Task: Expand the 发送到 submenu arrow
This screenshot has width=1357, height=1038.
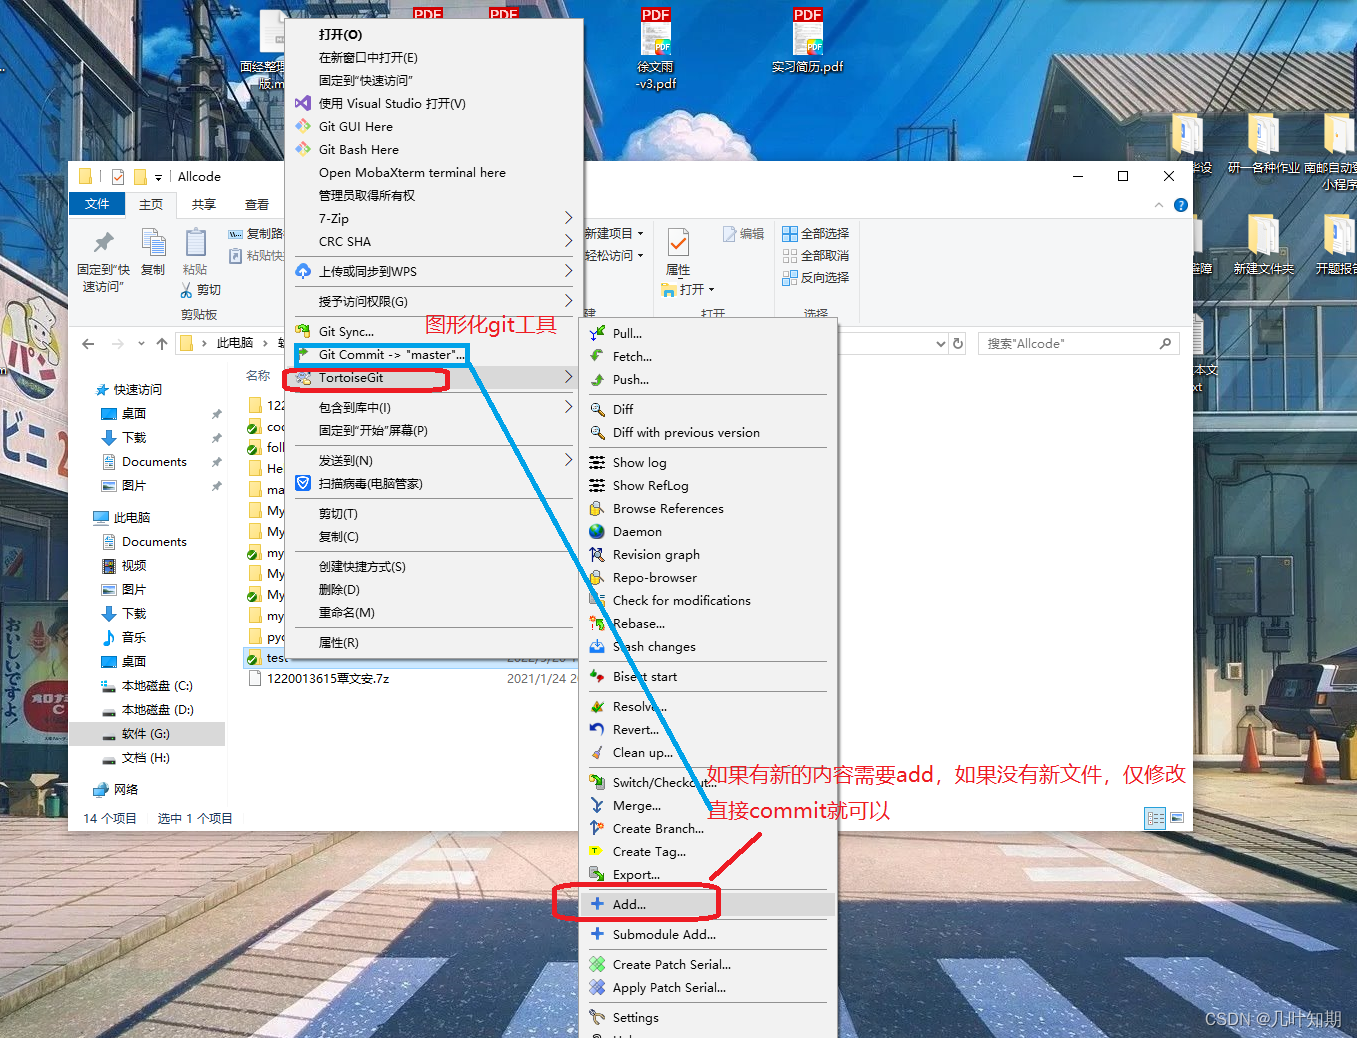Action: pyautogui.click(x=568, y=460)
